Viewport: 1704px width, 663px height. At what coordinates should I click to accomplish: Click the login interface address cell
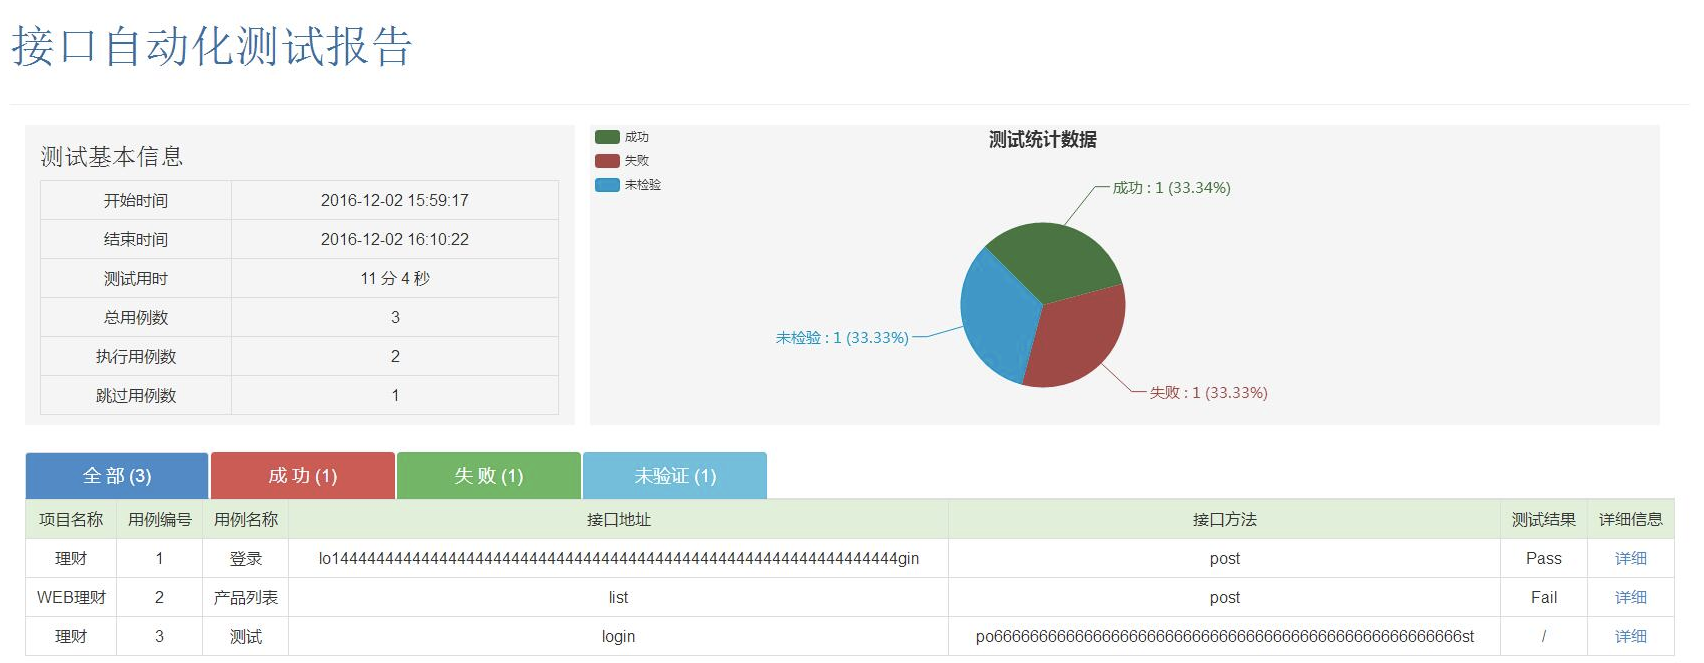pos(619,637)
